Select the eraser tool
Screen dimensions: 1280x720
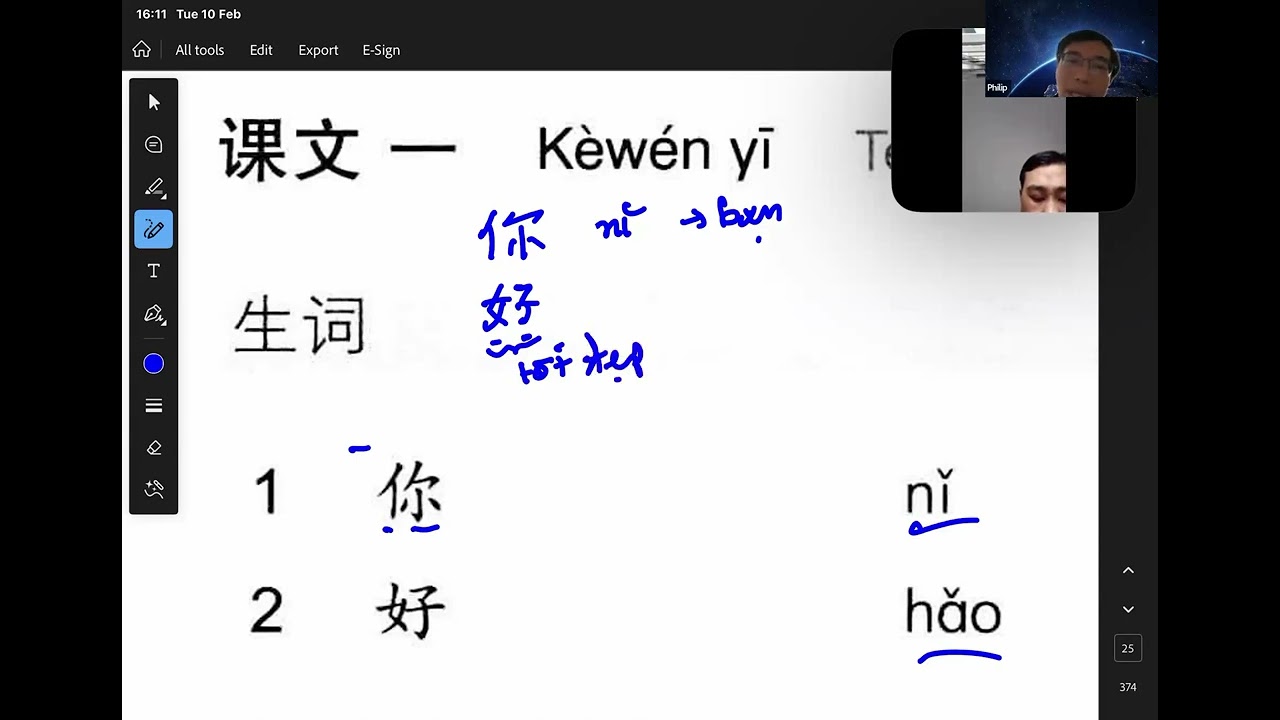coord(154,448)
